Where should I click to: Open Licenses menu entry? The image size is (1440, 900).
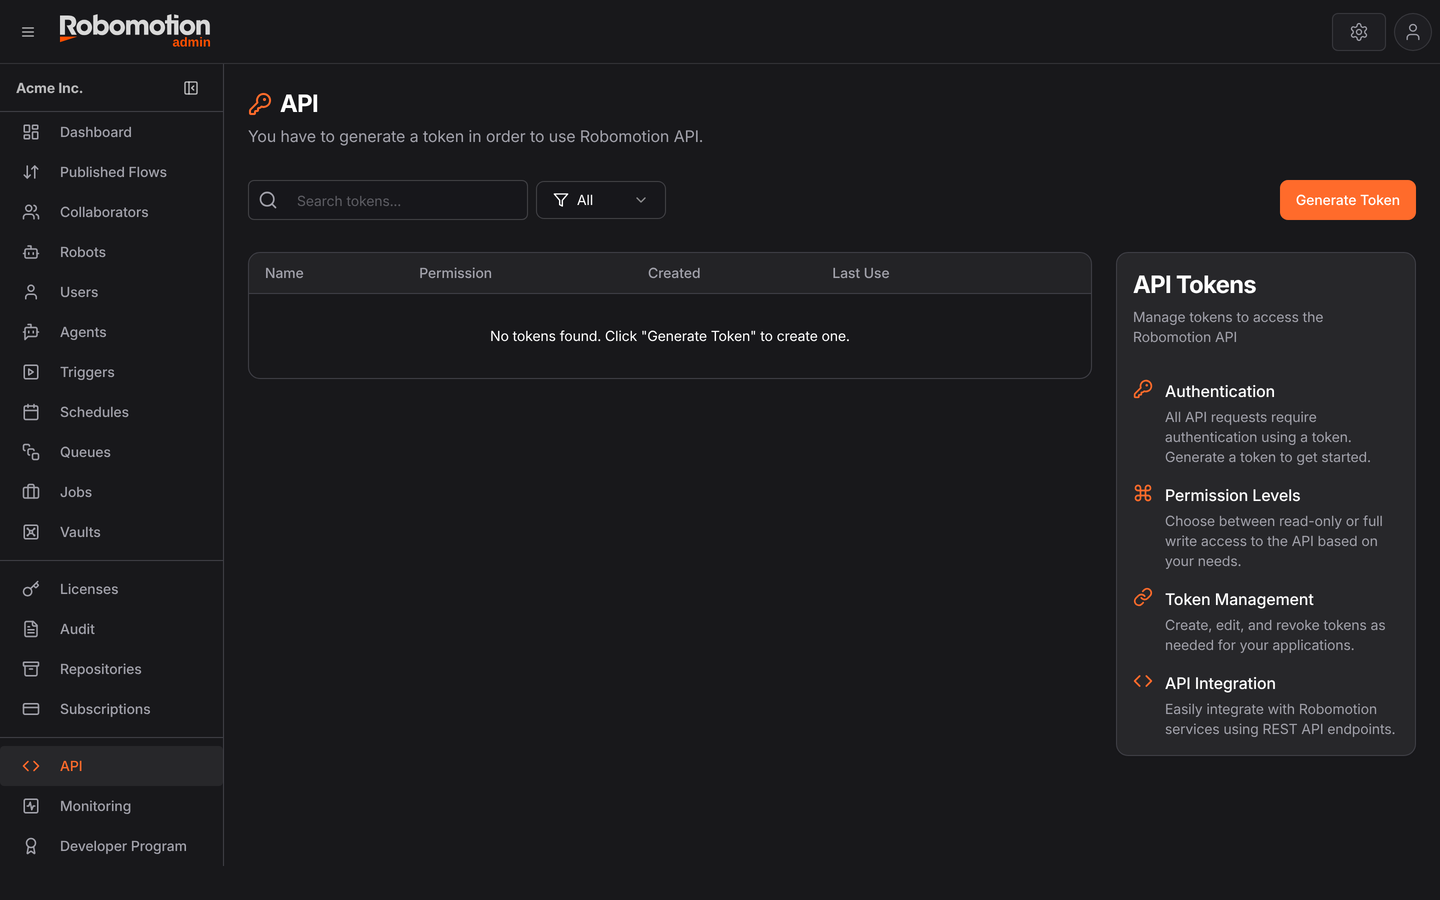tap(111, 589)
